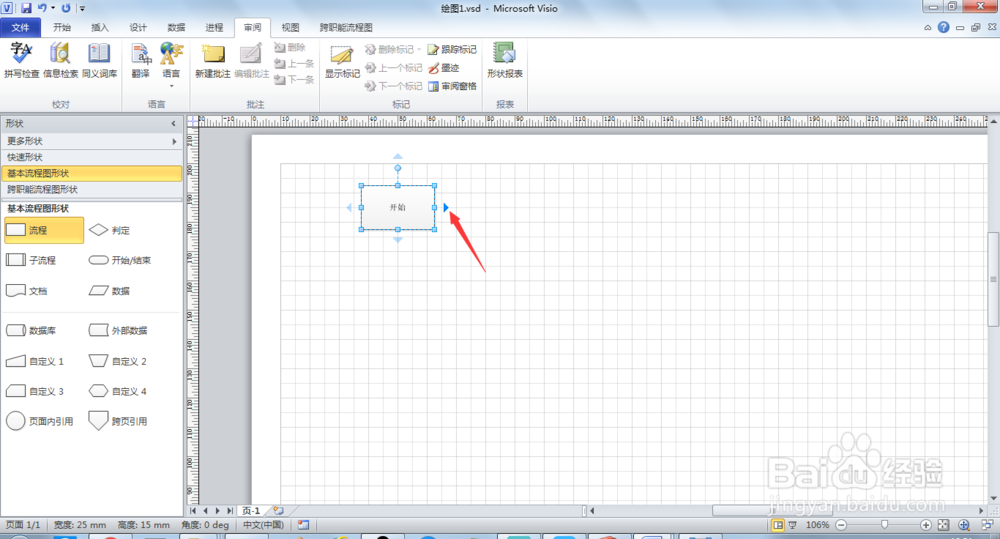Insert a new page tab icon
This screenshot has height=539, width=1000.
[x=278, y=511]
